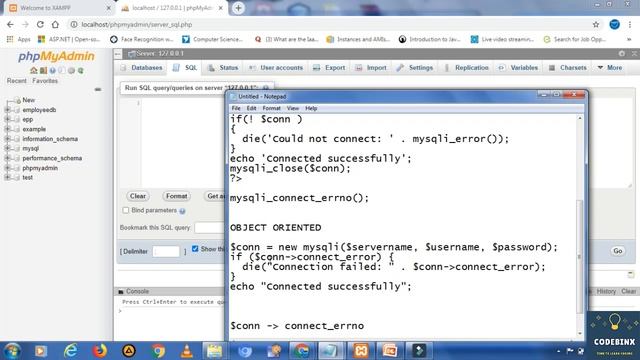Click inside the SQL query text area

point(183,143)
